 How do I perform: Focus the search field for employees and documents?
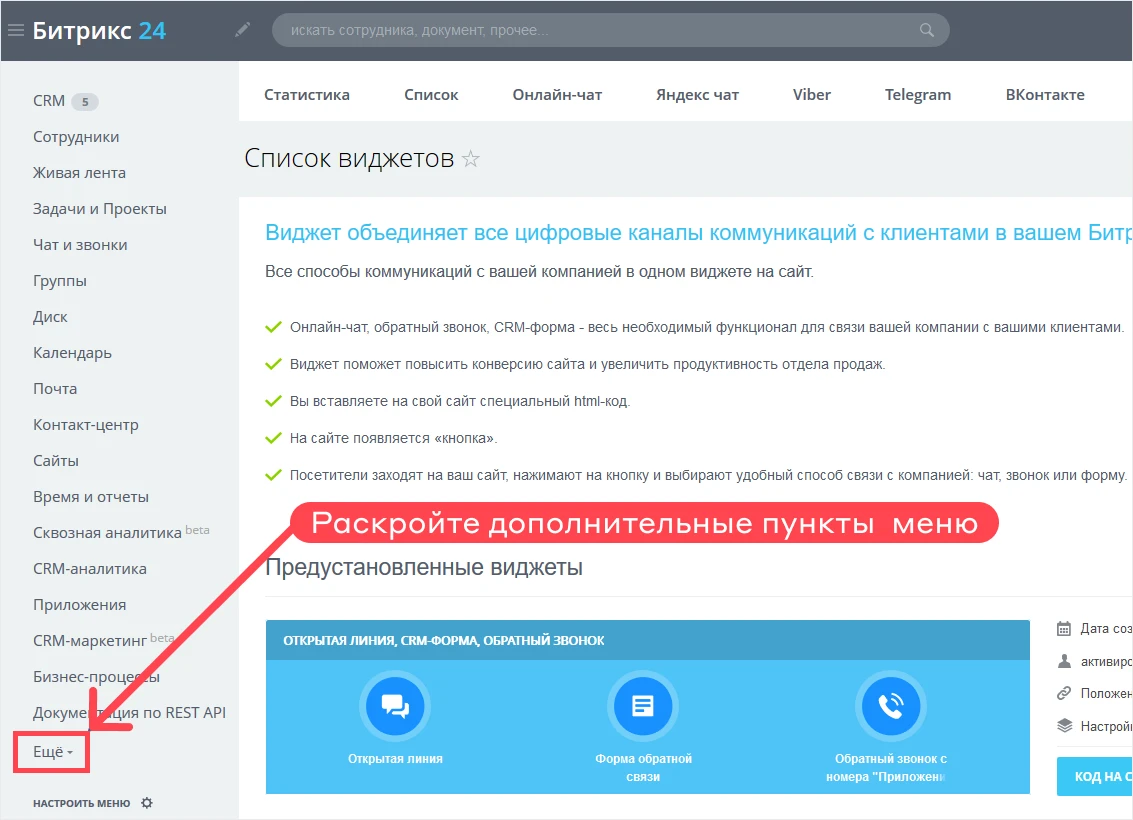pos(611,30)
